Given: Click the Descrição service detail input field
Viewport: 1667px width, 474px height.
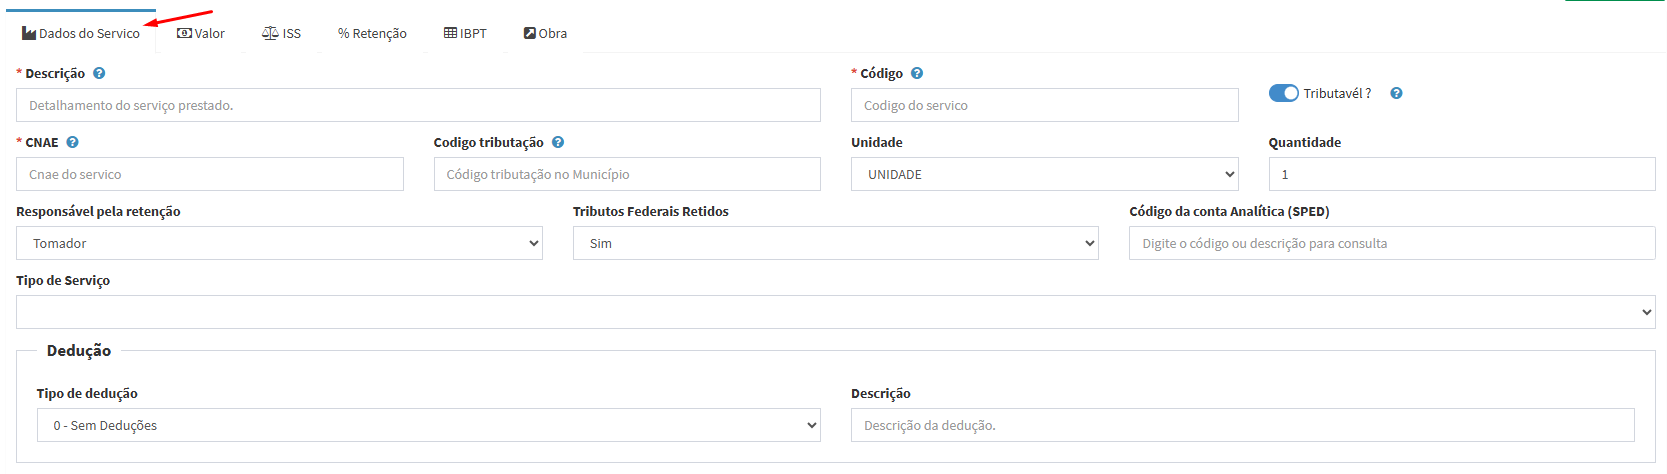Looking at the screenshot, I should [418, 105].
